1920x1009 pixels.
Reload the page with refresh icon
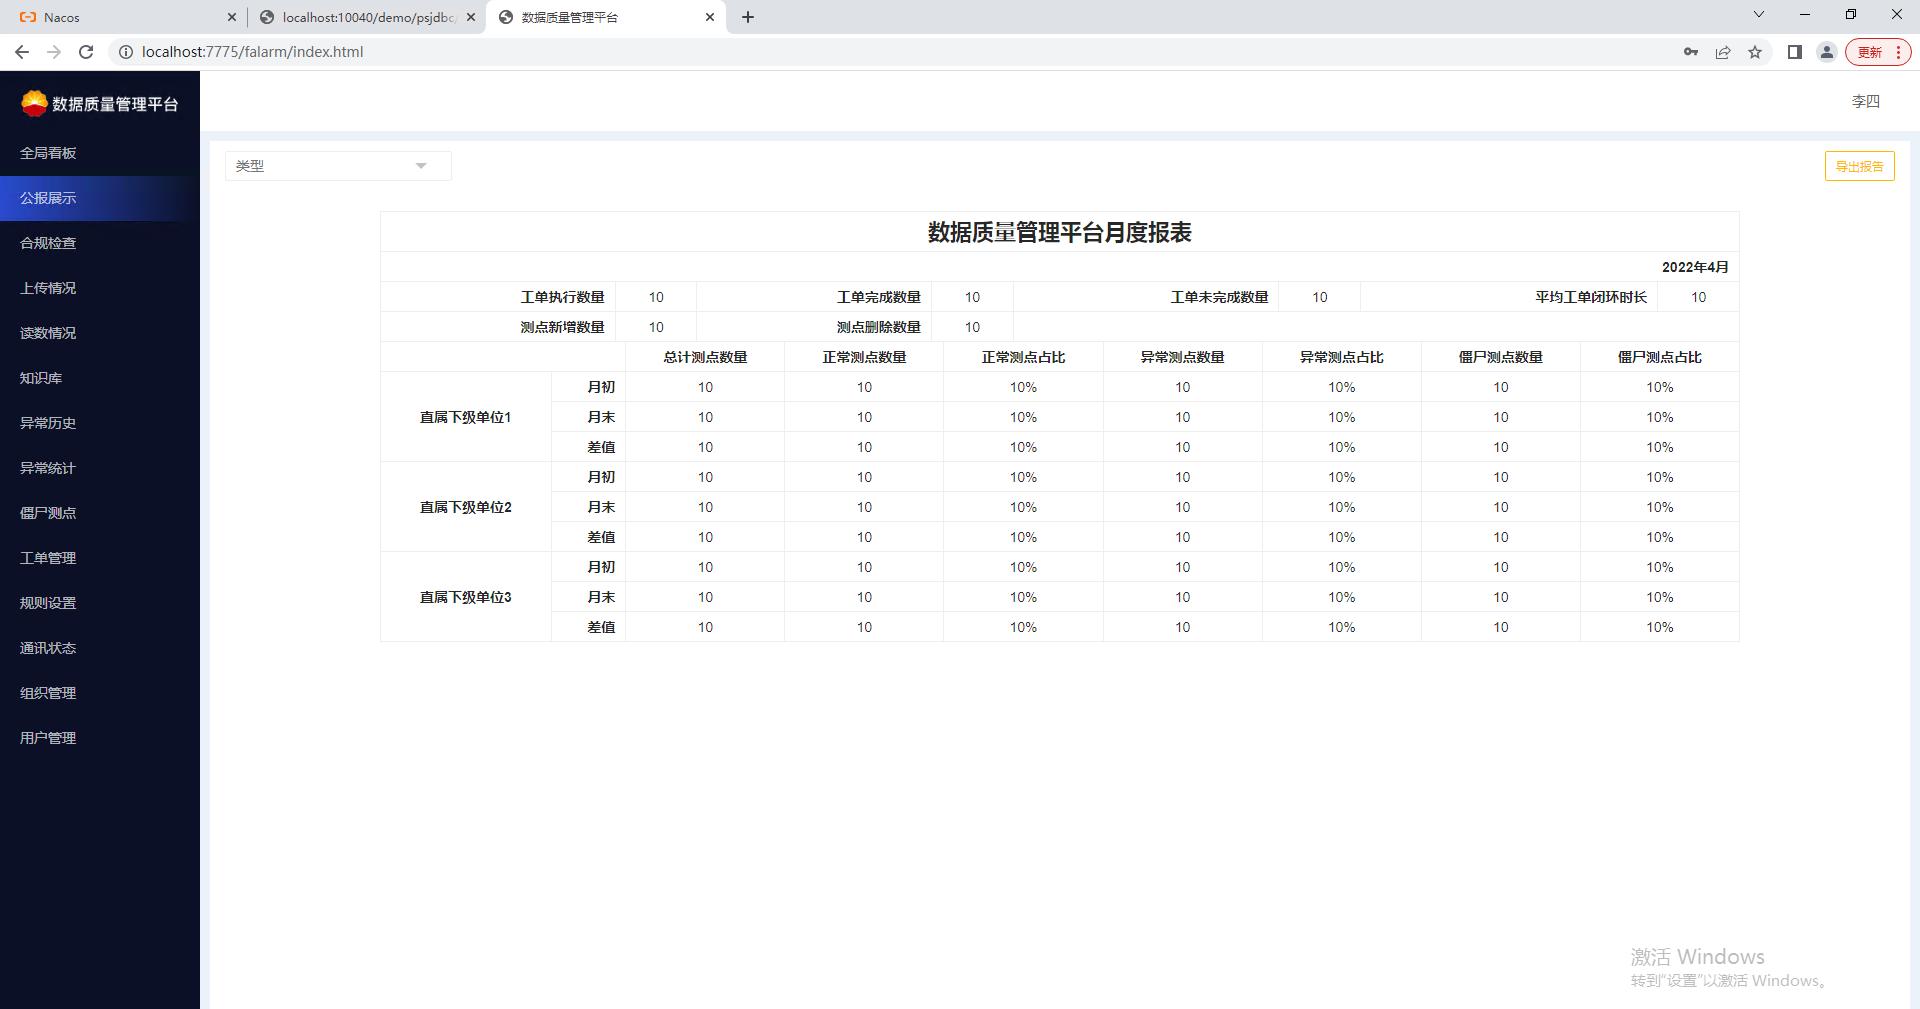(x=86, y=52)
